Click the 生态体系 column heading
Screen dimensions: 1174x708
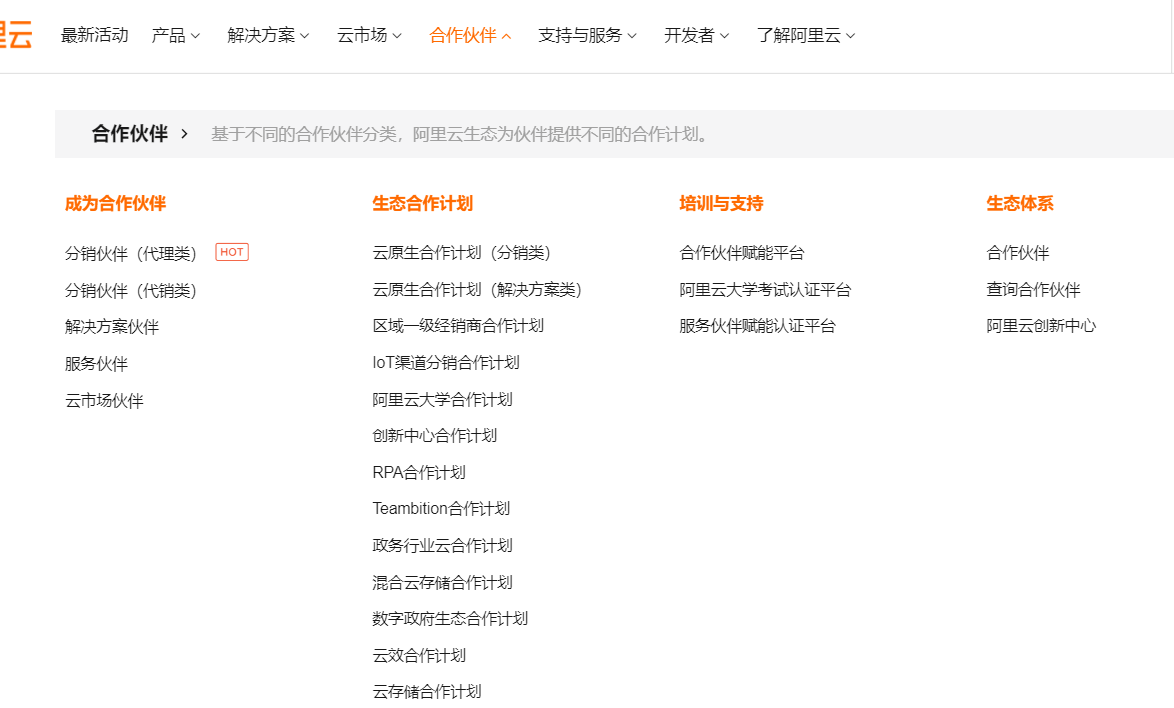[1020, 204]
